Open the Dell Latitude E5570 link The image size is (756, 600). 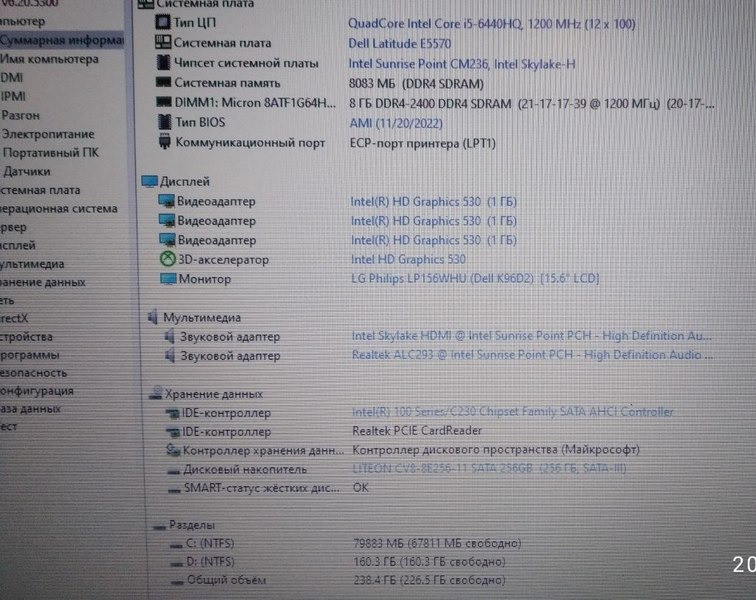click(x=399, y=43)
